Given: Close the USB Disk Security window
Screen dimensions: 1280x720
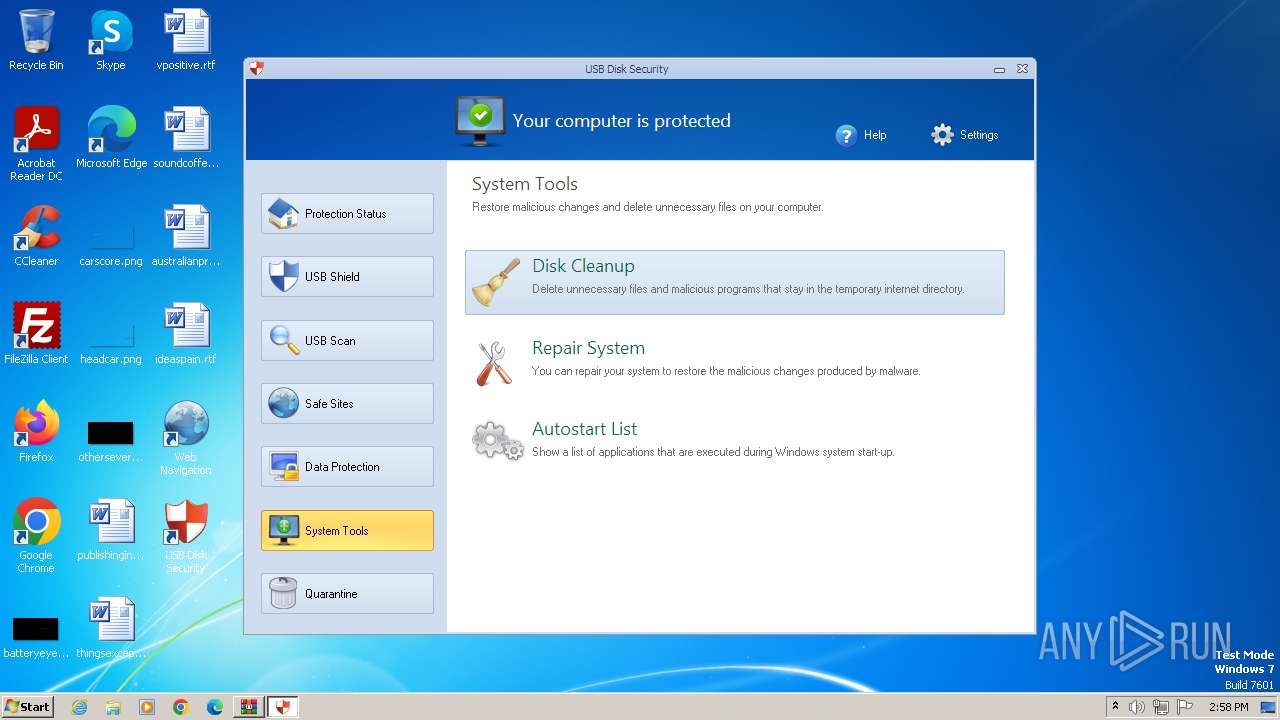Looking at the screenshot, I should (1022, 69).
